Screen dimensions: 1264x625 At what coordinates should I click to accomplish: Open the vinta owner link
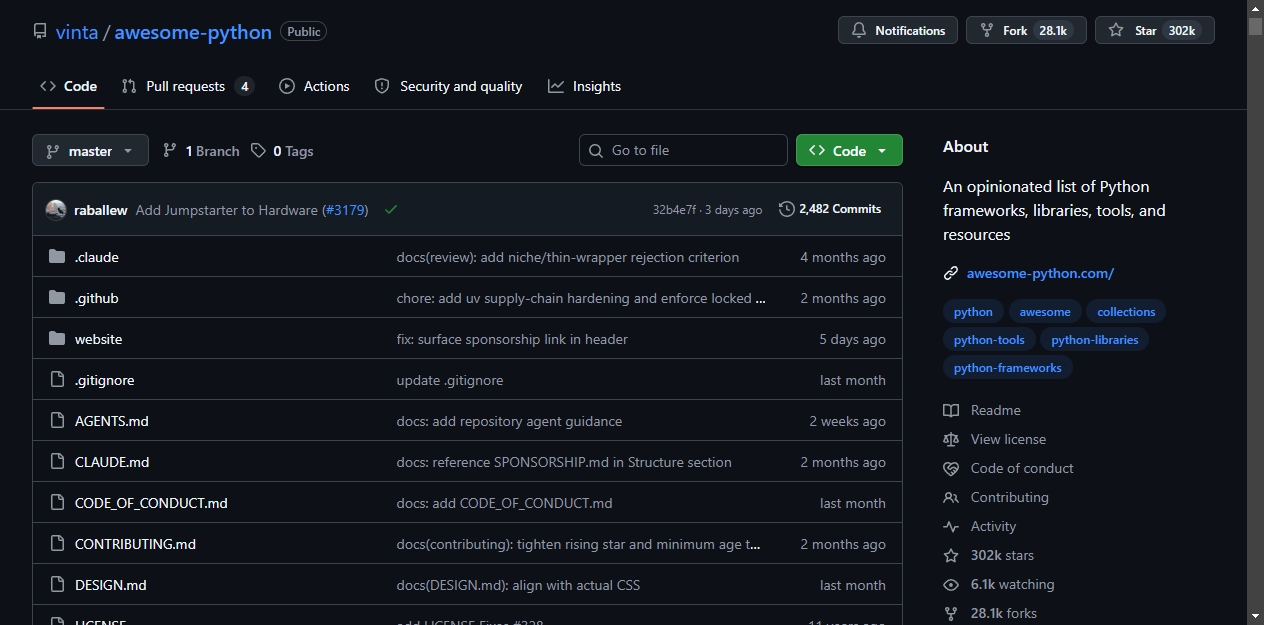(77, 32)
